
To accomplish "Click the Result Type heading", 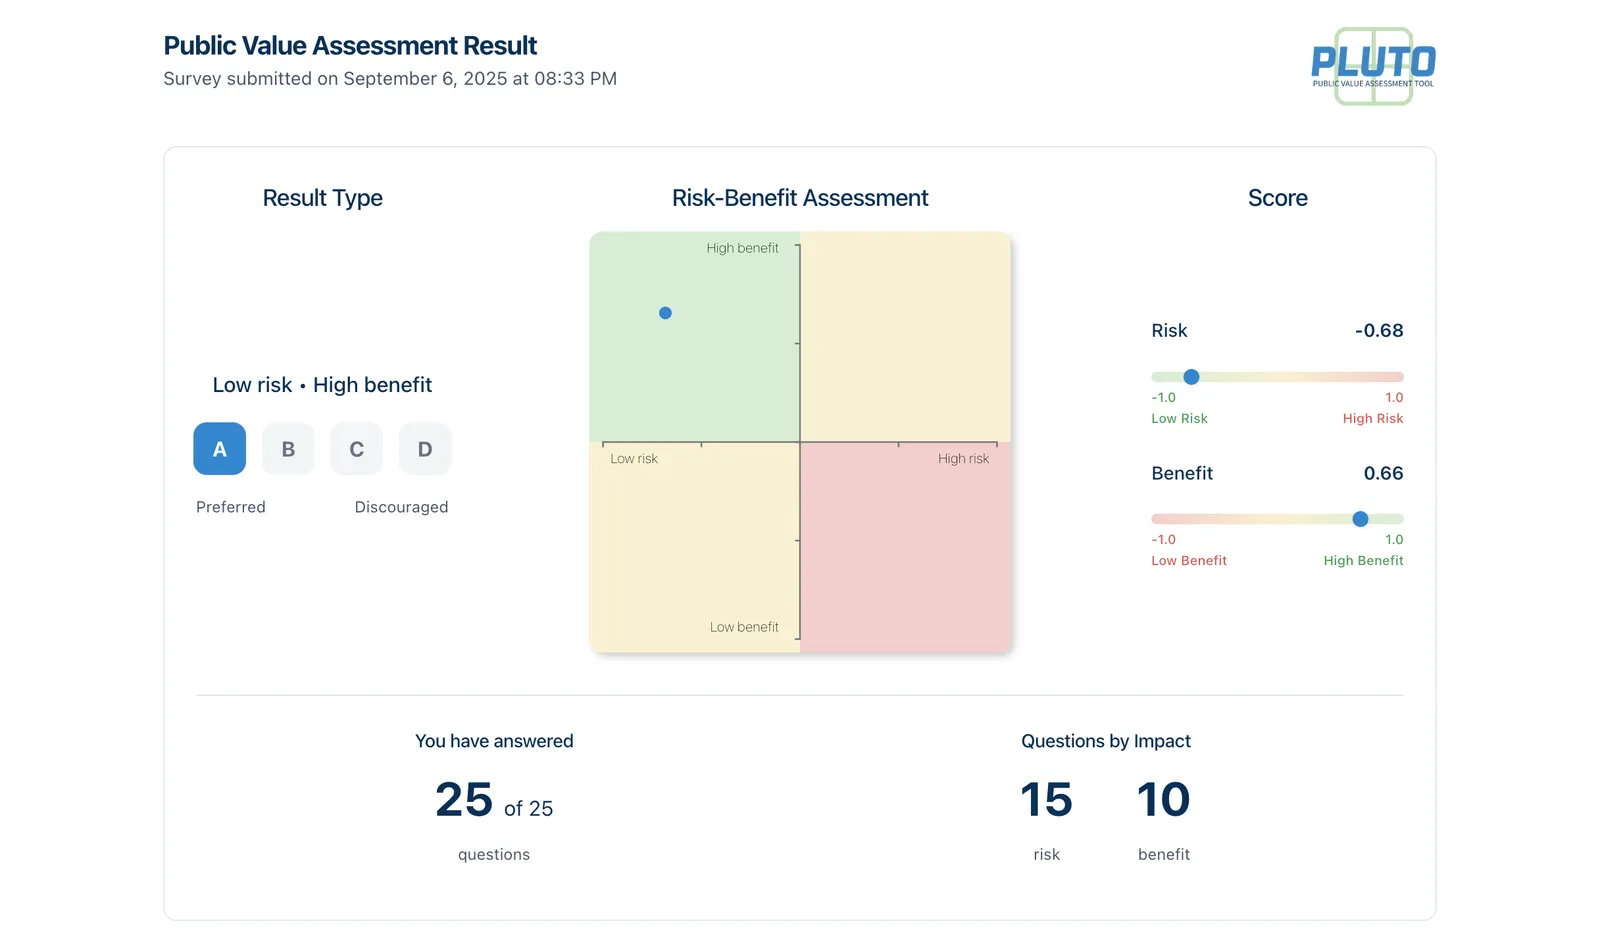I will point(322,198).
